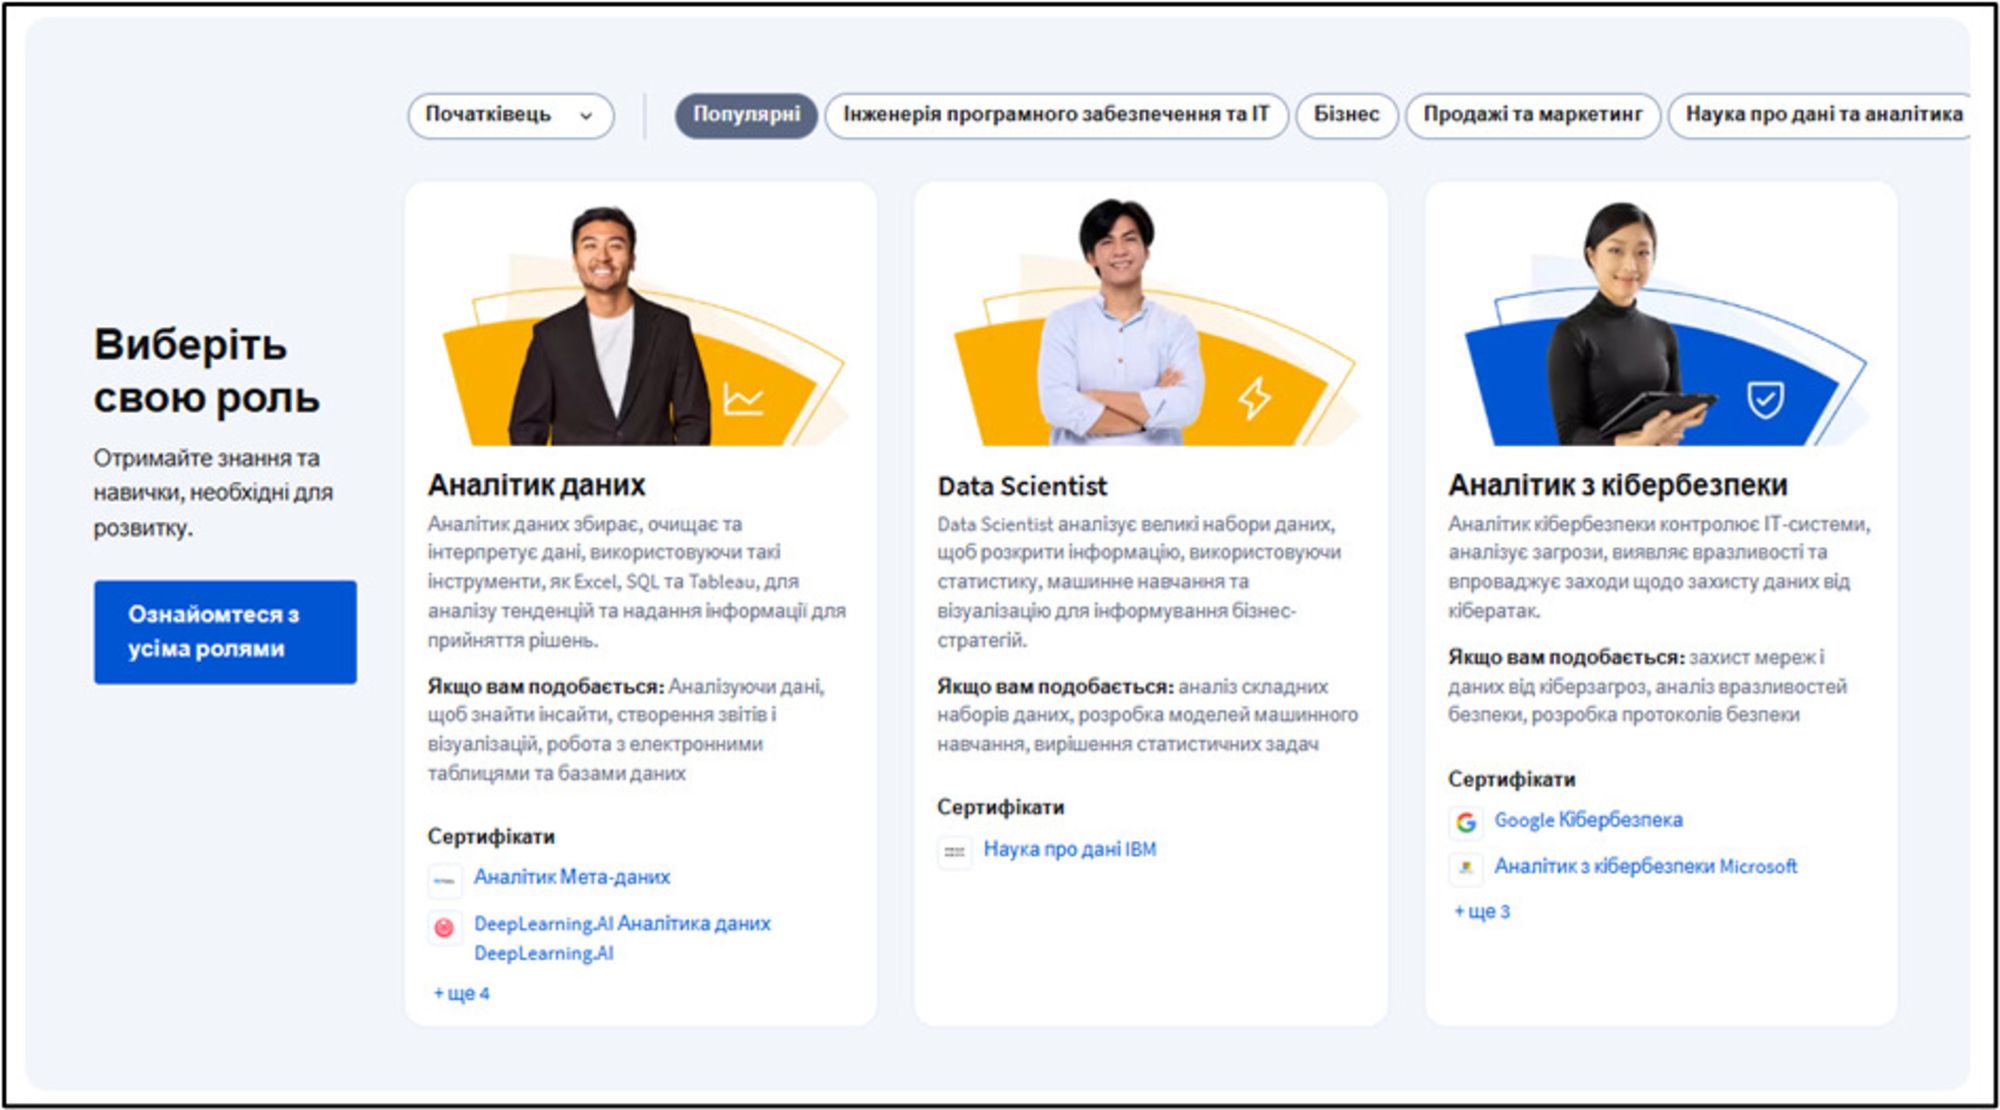Expand '+ ще 3' certificates in cybersecurity card
This screenshot has height=1110, width=2000.
point(1482,911)
